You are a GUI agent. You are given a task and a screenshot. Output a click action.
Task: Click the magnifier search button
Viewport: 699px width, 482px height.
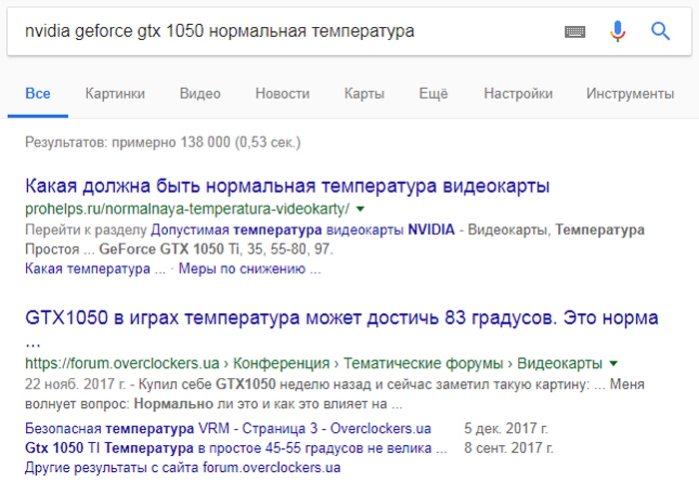pos(660,31)
